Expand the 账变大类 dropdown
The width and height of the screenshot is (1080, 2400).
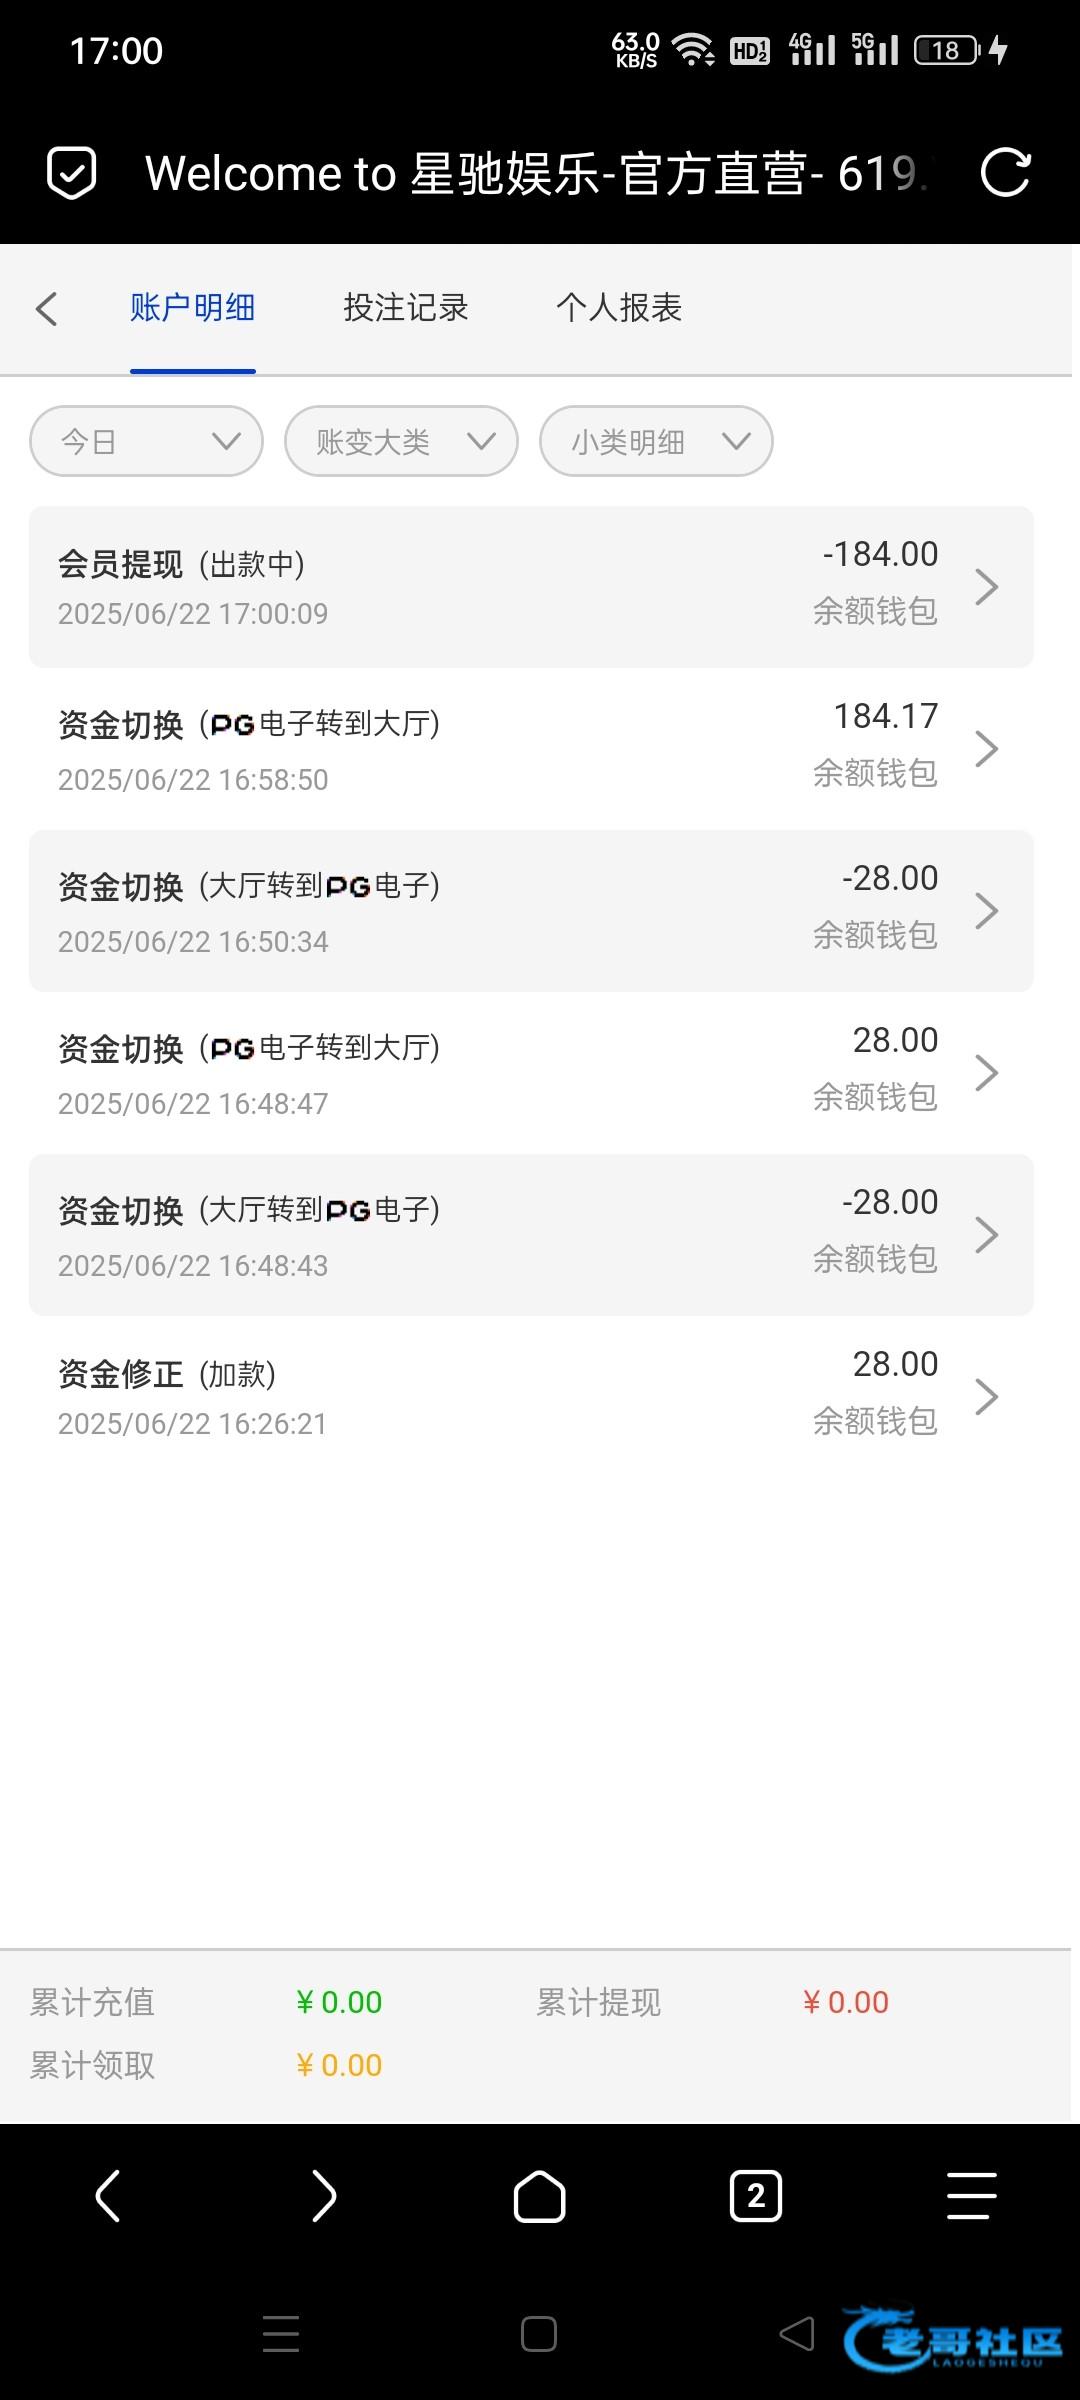(x=401, y=441)
